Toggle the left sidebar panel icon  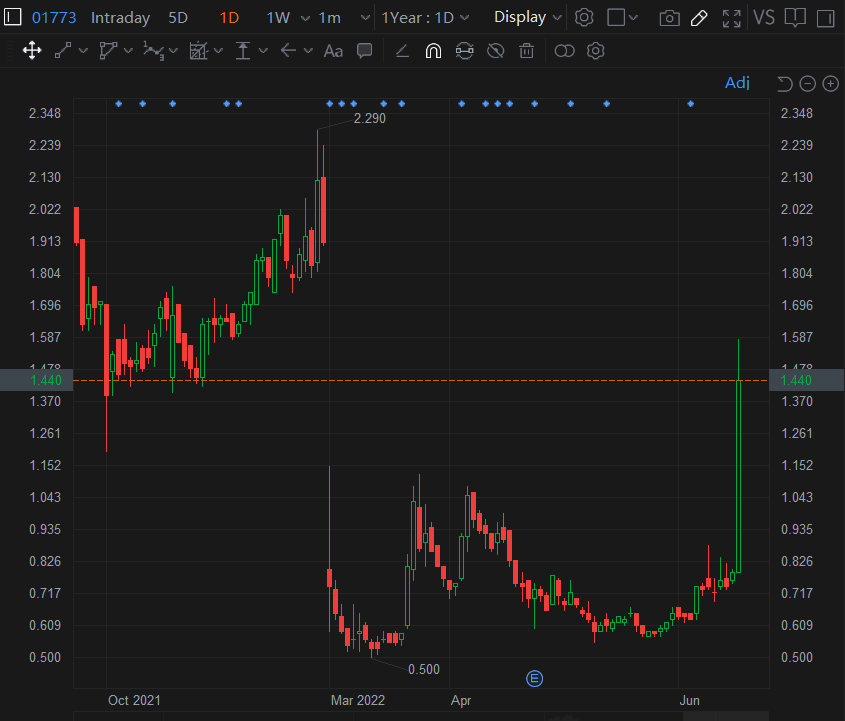tap(12, 17)
